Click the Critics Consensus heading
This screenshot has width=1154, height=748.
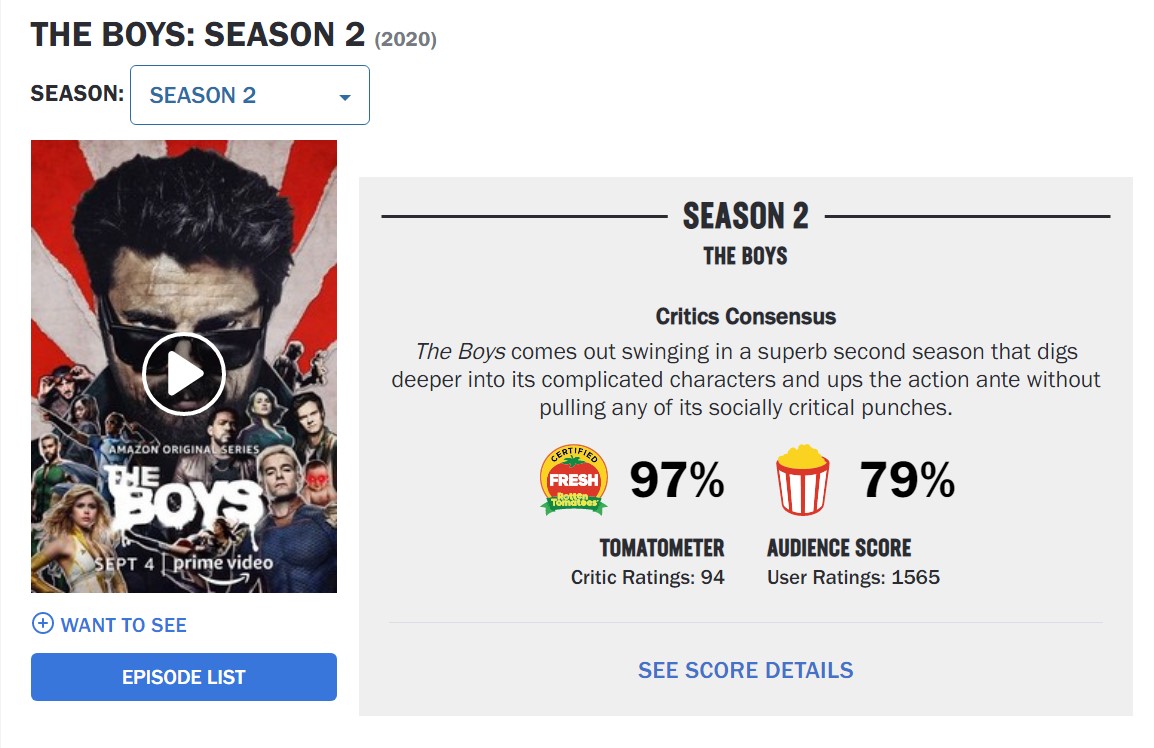click(746, 317)
